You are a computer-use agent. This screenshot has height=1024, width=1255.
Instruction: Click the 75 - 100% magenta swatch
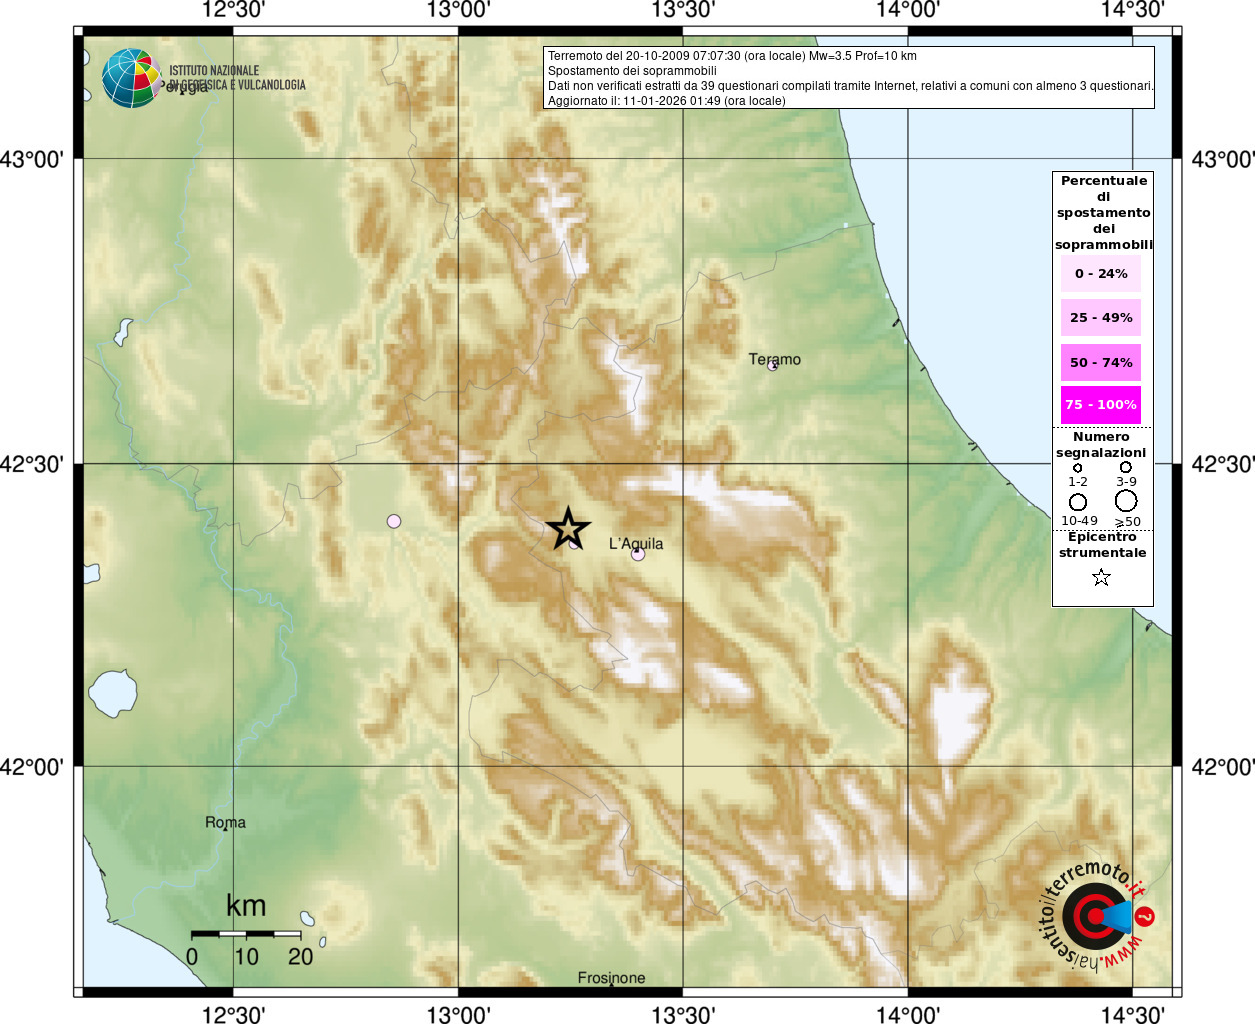click(1101, 405)
